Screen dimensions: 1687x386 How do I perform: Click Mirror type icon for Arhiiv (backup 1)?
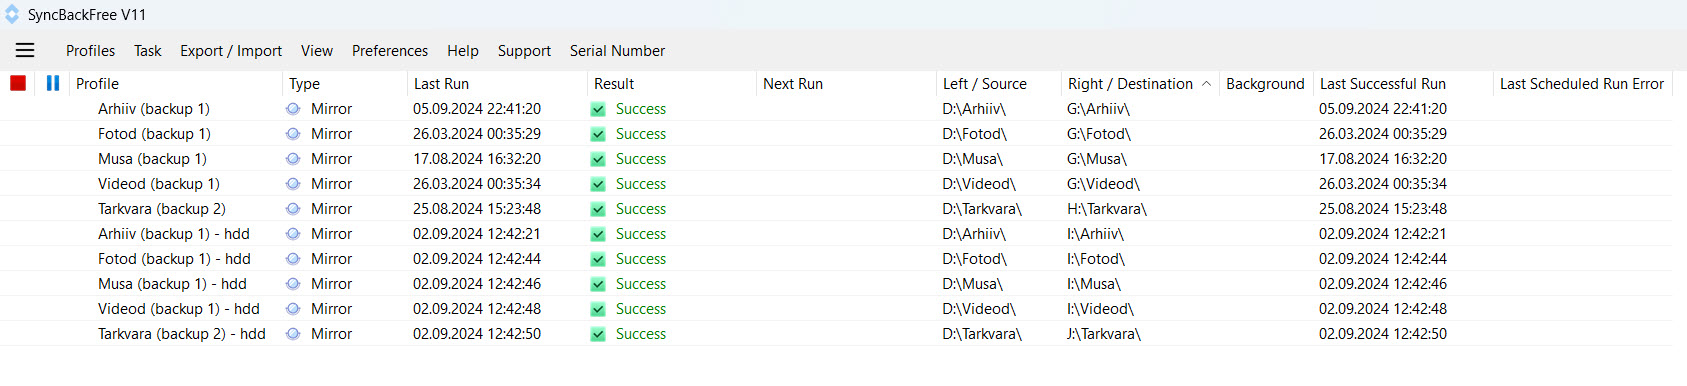click(293, 109)
